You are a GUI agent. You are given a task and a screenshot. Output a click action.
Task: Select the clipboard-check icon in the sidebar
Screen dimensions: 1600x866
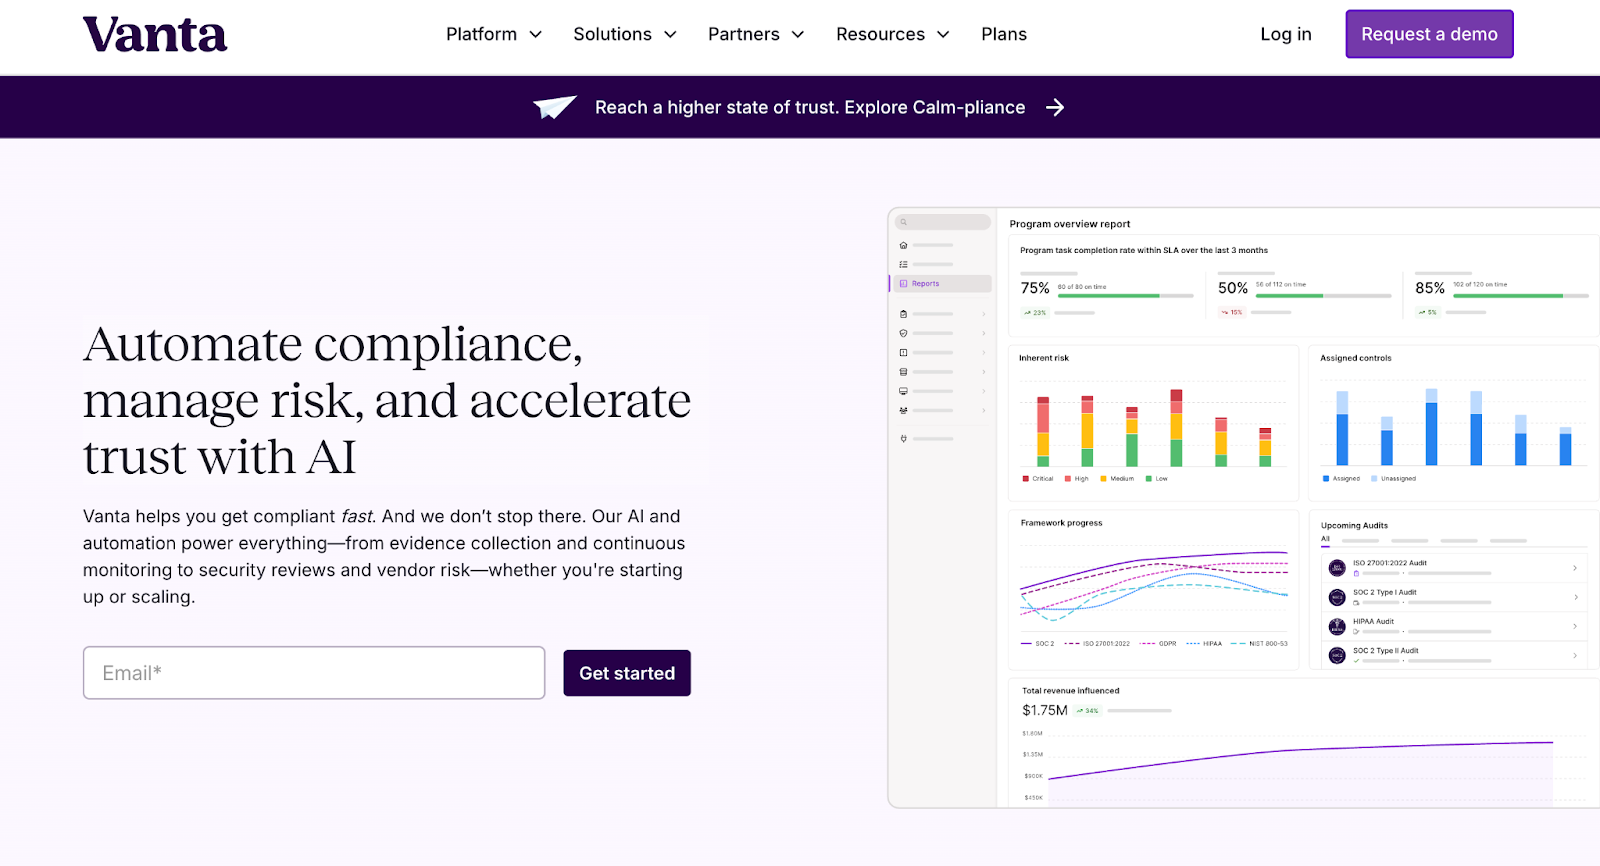(x=903, y=314)
